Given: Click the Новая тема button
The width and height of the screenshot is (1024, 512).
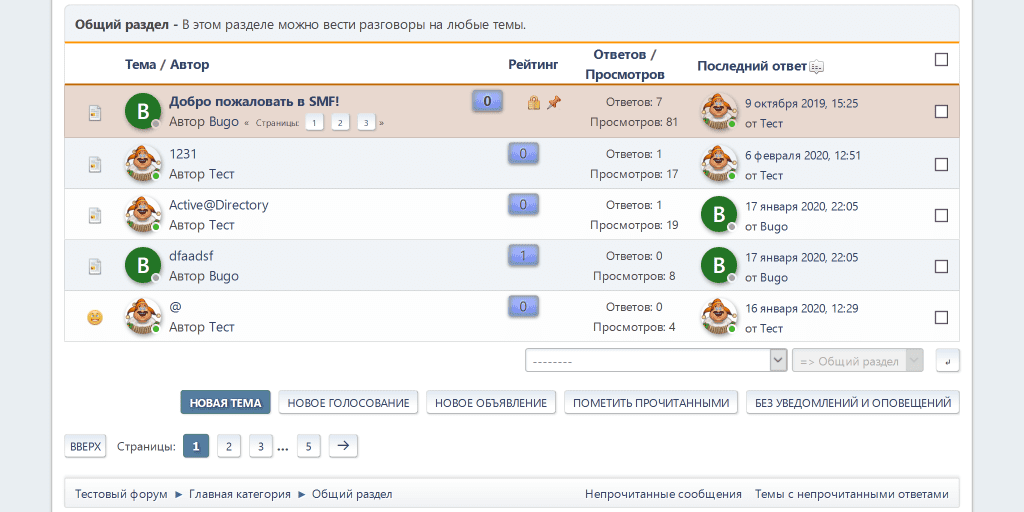Looking at the screenshot, I should point(225,403).
